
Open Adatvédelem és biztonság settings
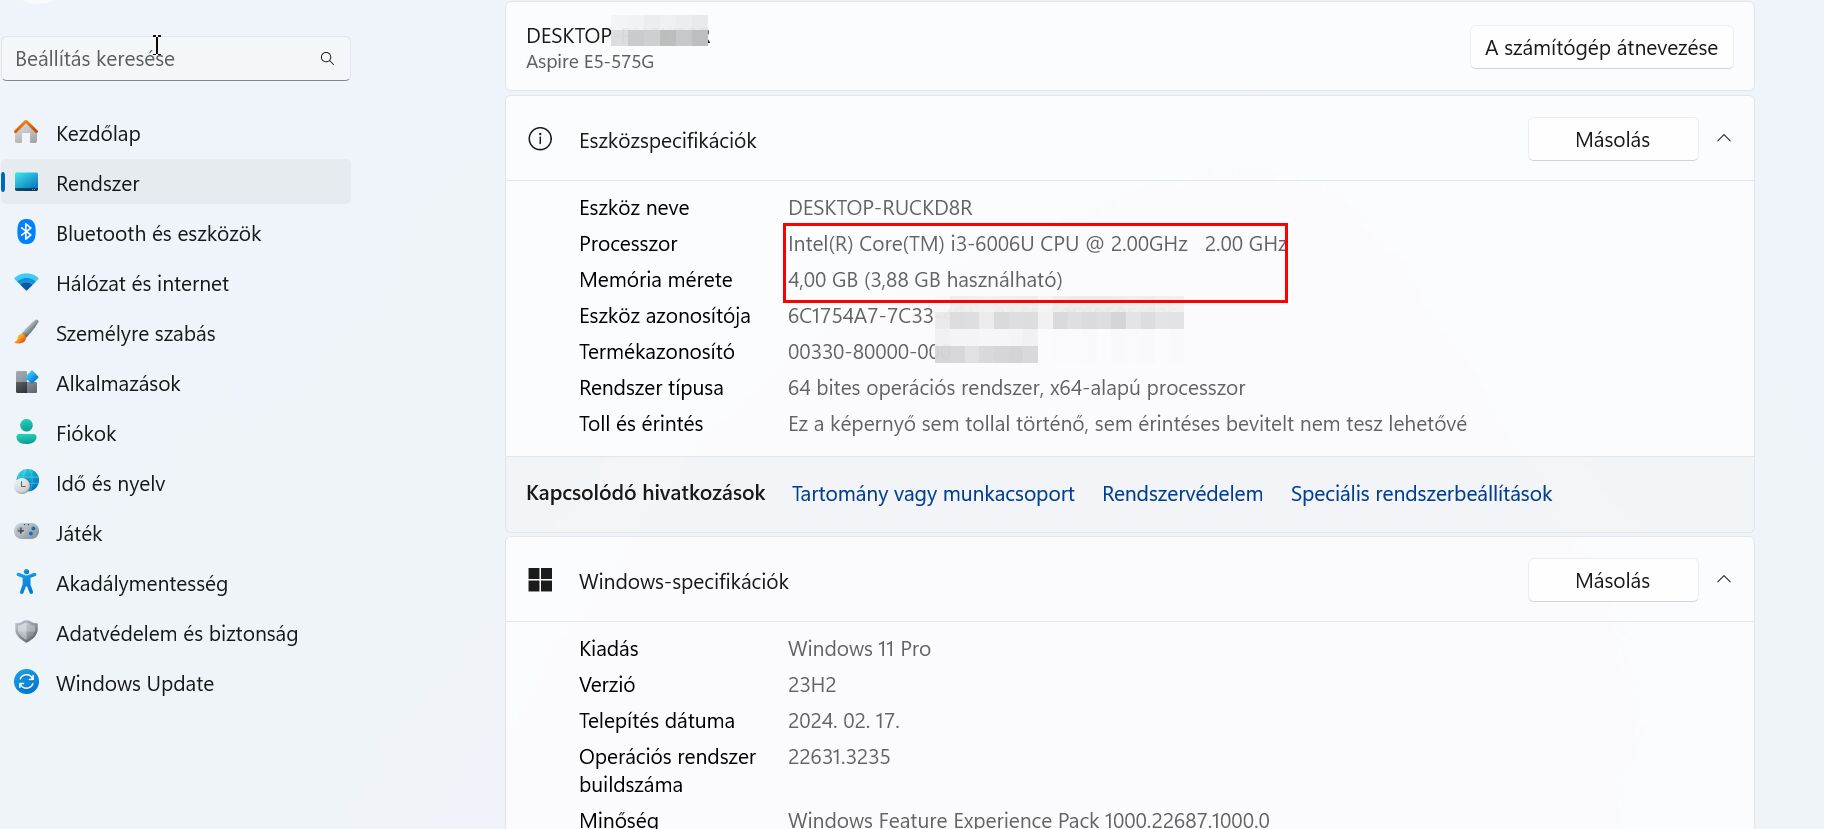177,633
